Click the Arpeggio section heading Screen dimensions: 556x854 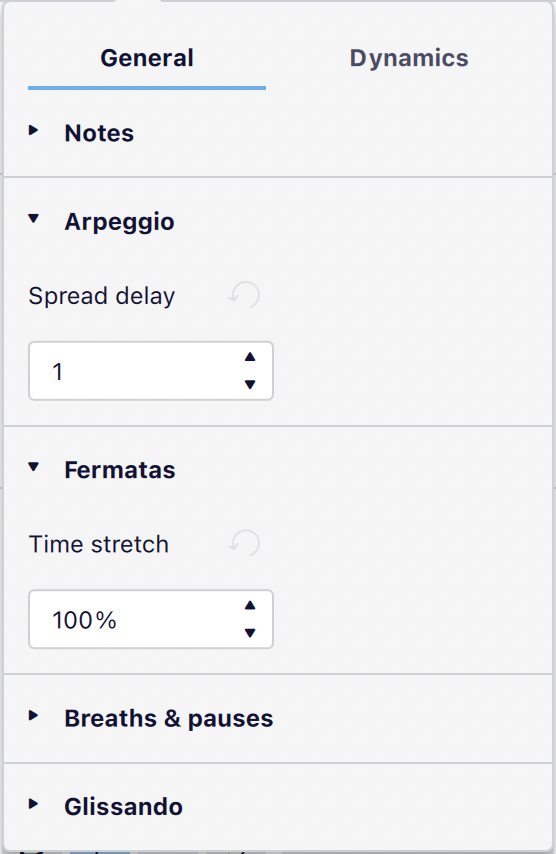point(119,222)
